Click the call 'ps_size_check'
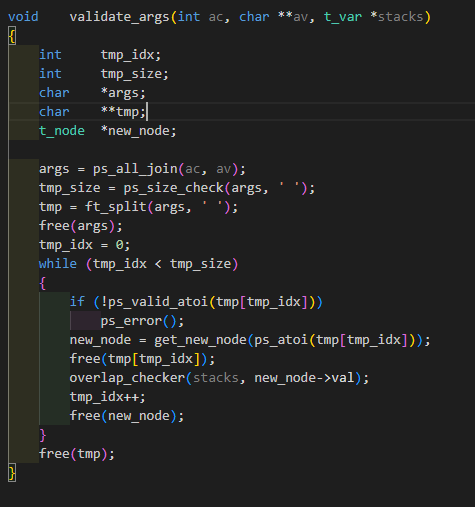 174,188
